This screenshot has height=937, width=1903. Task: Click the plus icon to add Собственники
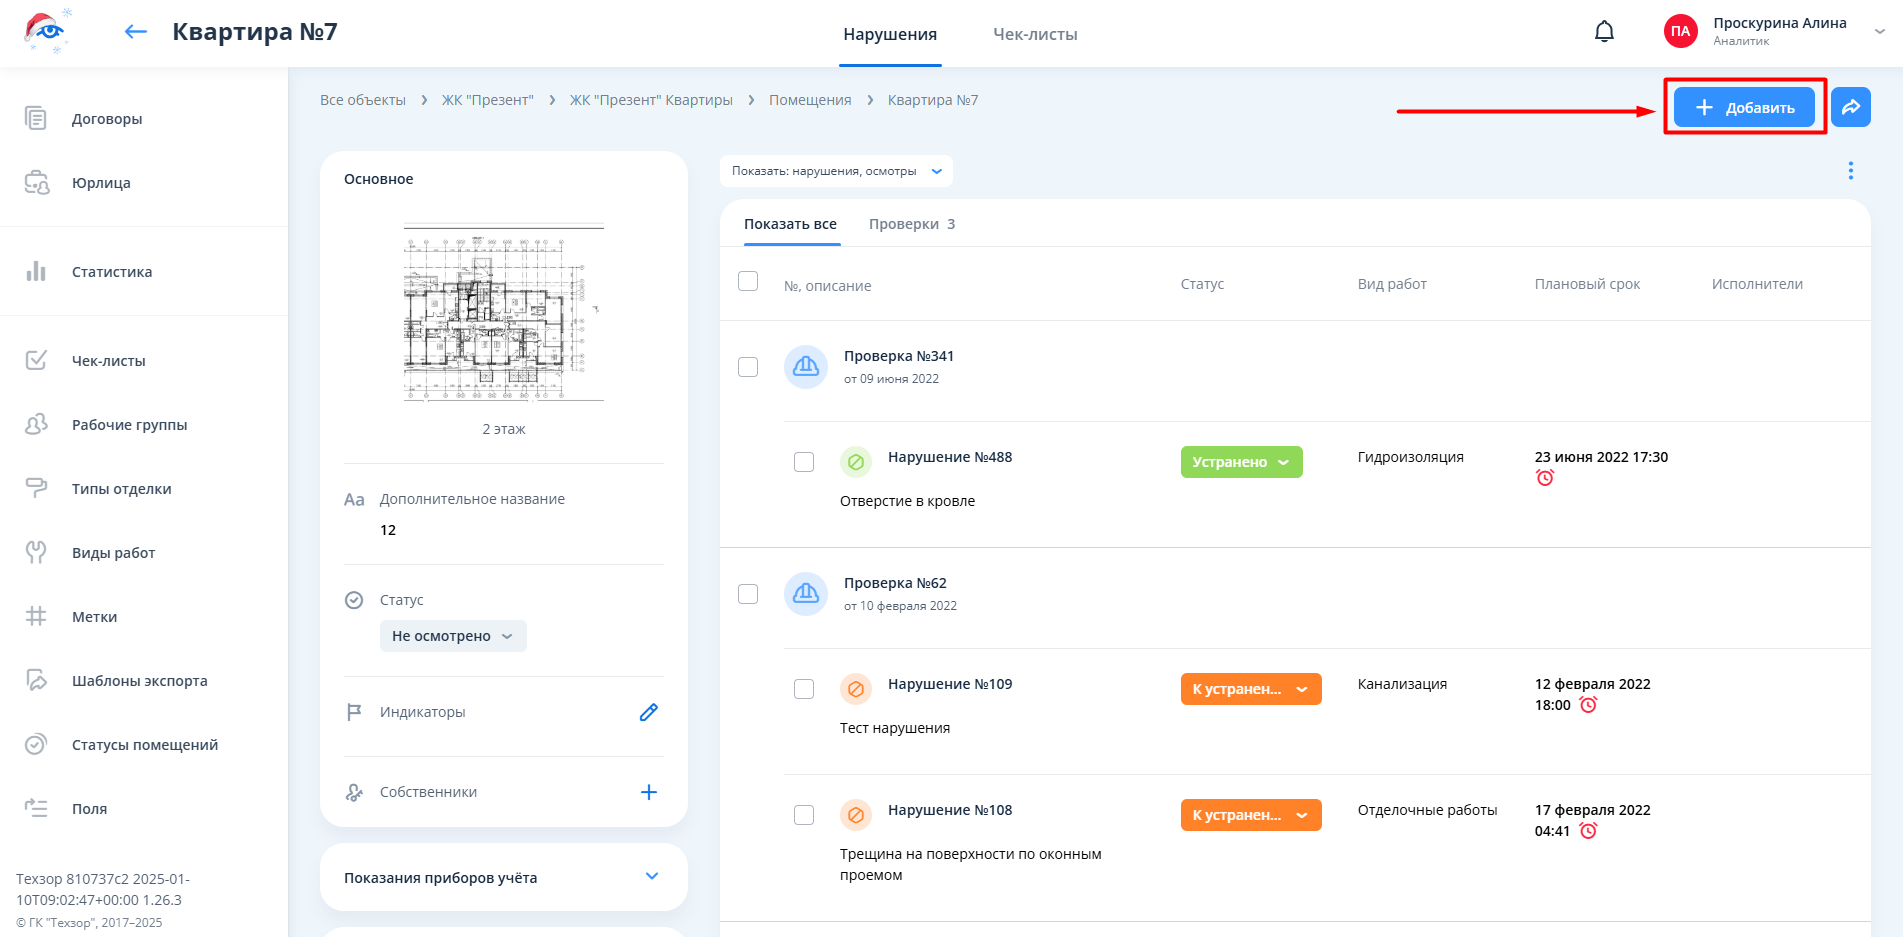(648, 792)
